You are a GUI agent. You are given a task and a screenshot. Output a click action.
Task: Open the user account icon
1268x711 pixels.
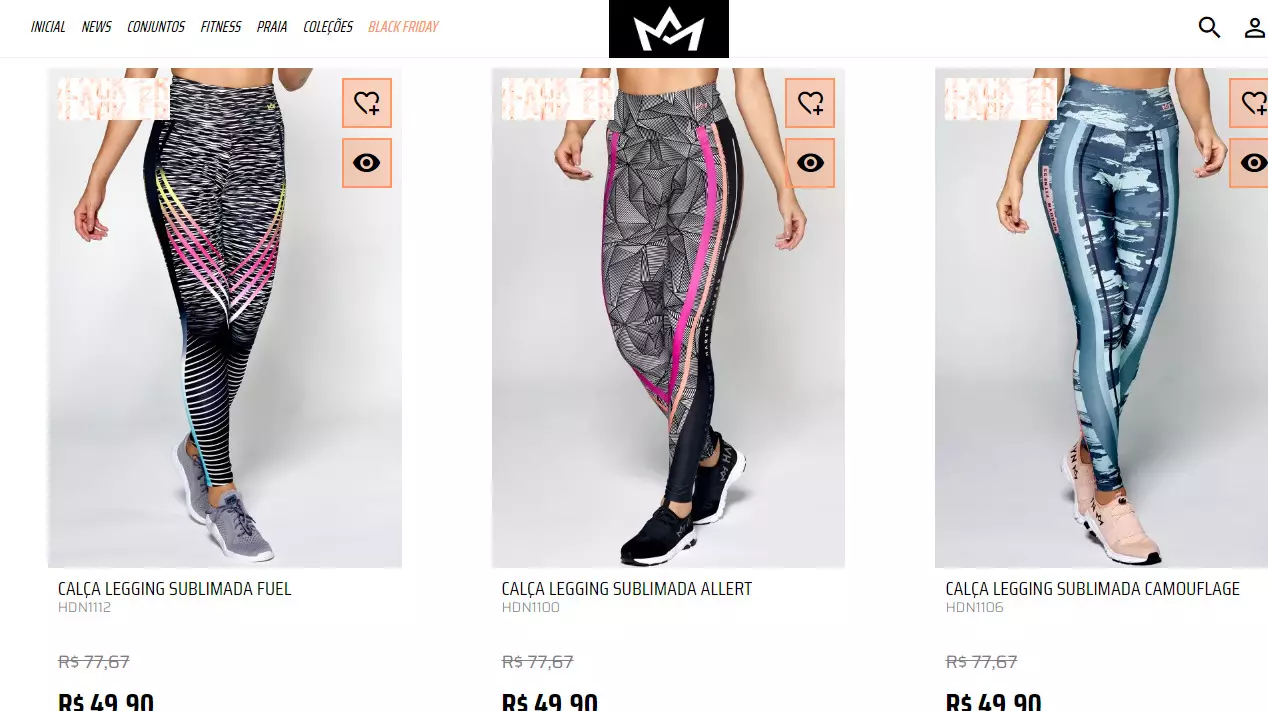pos(1254,27)
